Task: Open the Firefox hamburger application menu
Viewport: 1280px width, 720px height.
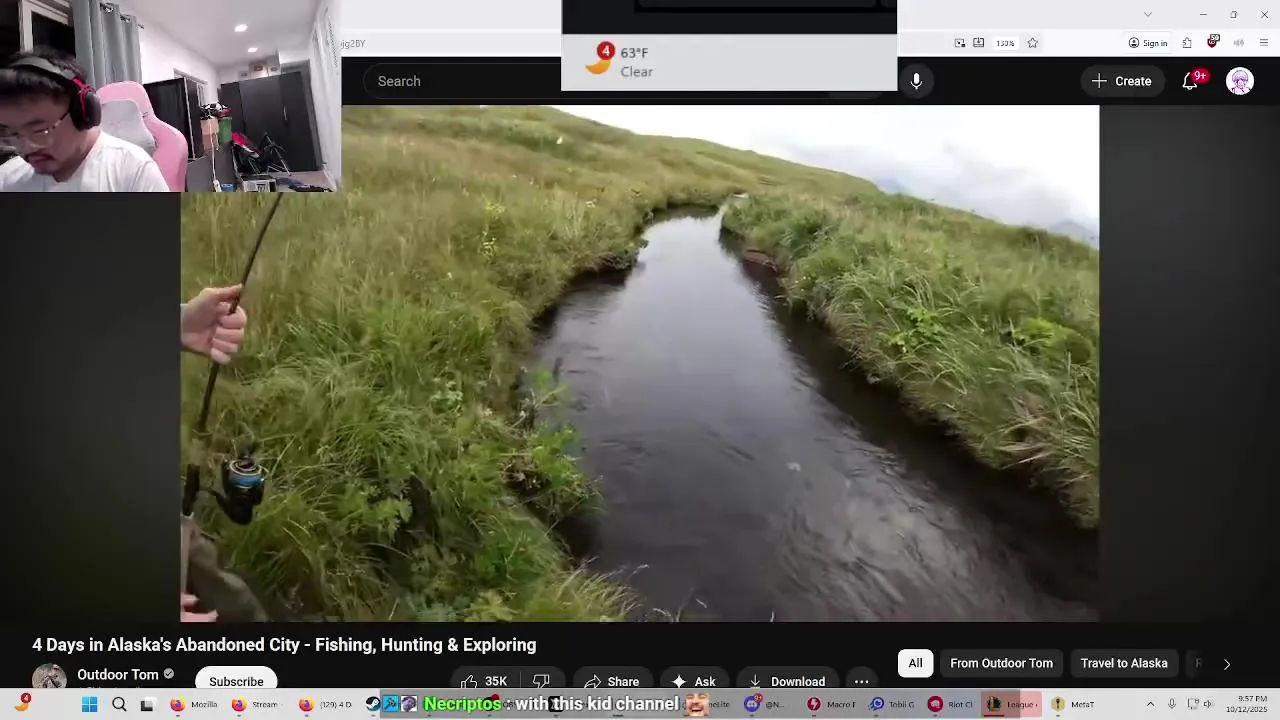Action: (1265, 43)
